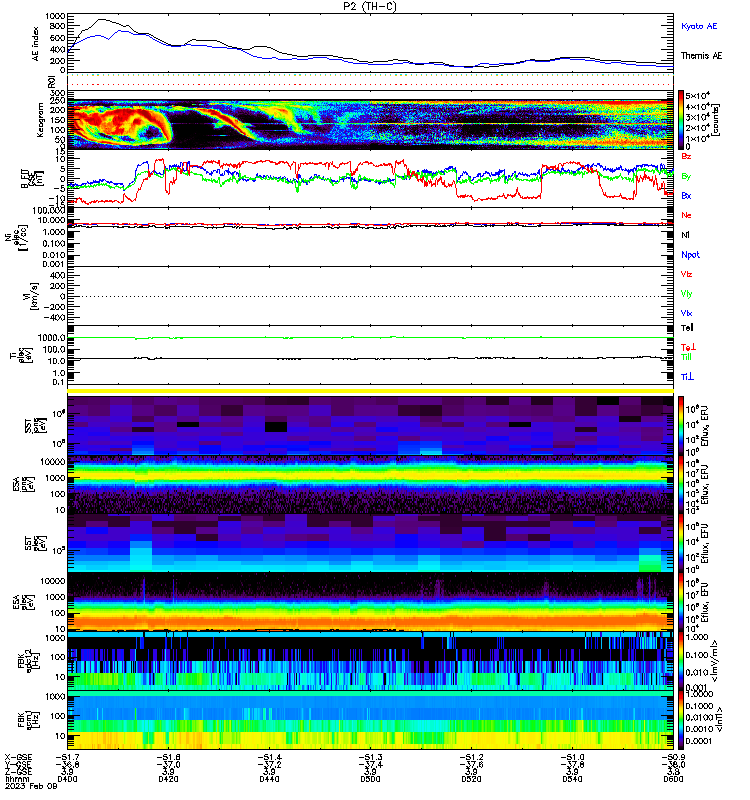Click the green By legend label
750x800 pixels.
(686, 176)
